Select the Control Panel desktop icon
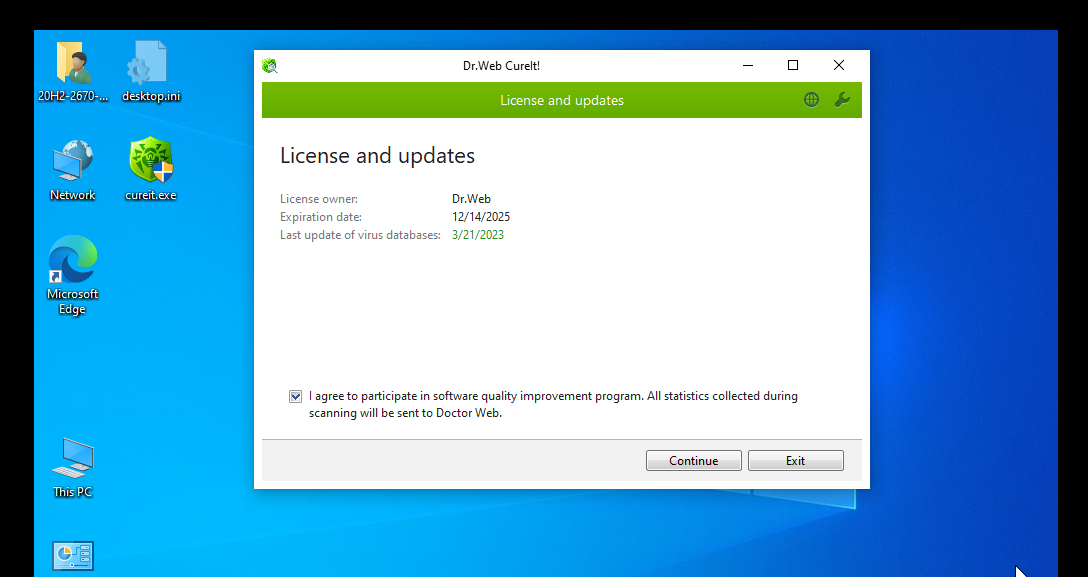 73,556
